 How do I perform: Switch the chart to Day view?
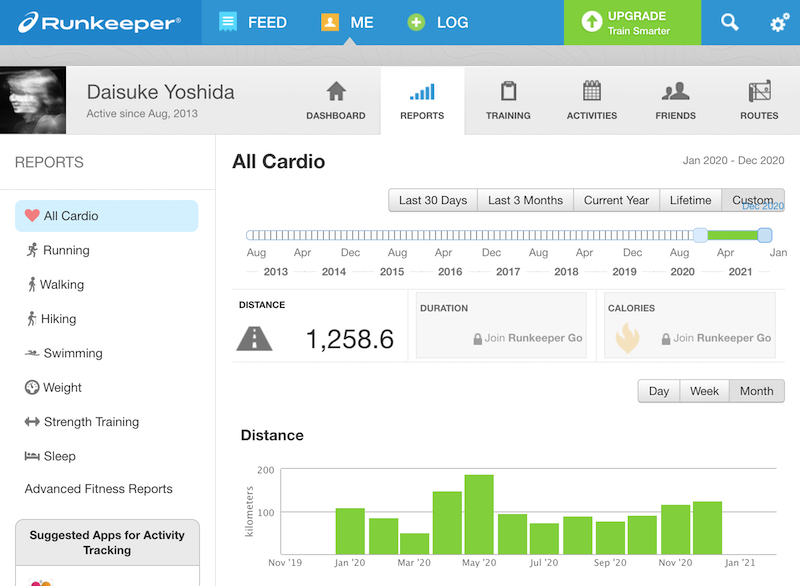(659, 391)
